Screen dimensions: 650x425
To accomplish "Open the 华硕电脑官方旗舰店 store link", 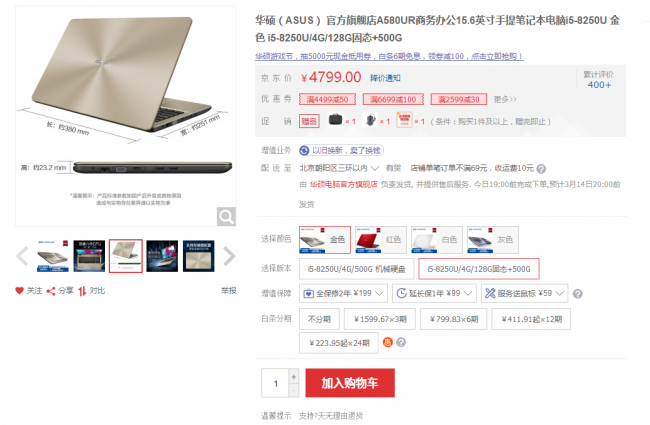I will (344, 184).
